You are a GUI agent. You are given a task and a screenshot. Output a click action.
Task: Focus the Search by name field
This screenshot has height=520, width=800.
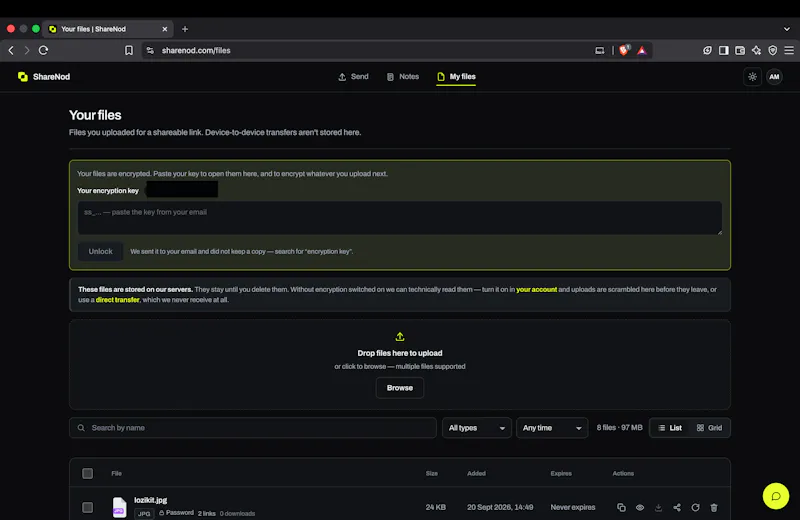coord(253,428)
